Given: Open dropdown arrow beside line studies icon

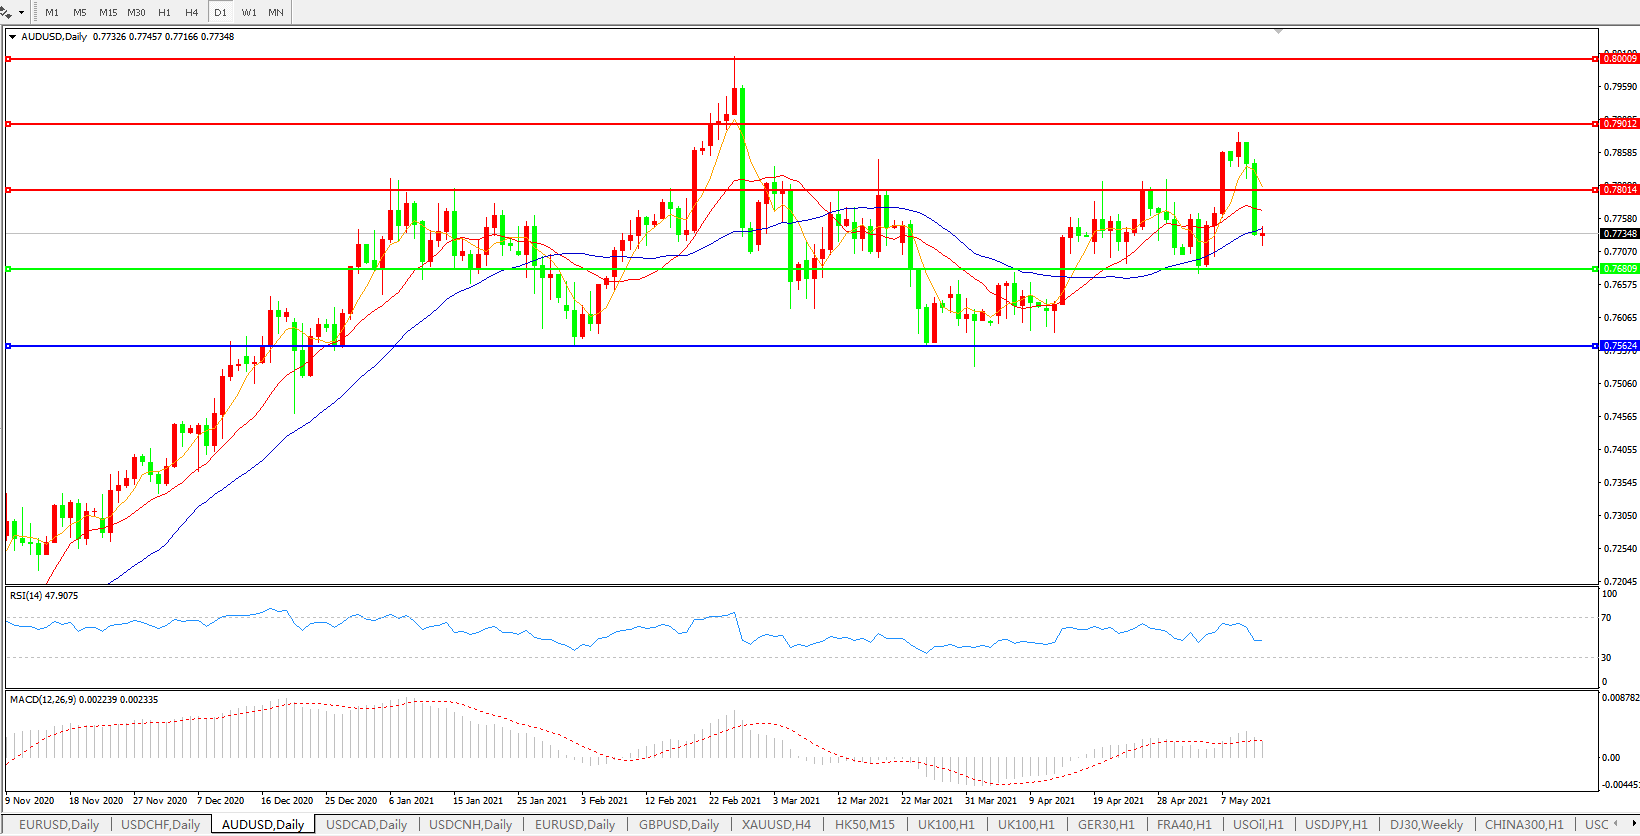Looking at the screenshot, I should [x=22, y=12].
